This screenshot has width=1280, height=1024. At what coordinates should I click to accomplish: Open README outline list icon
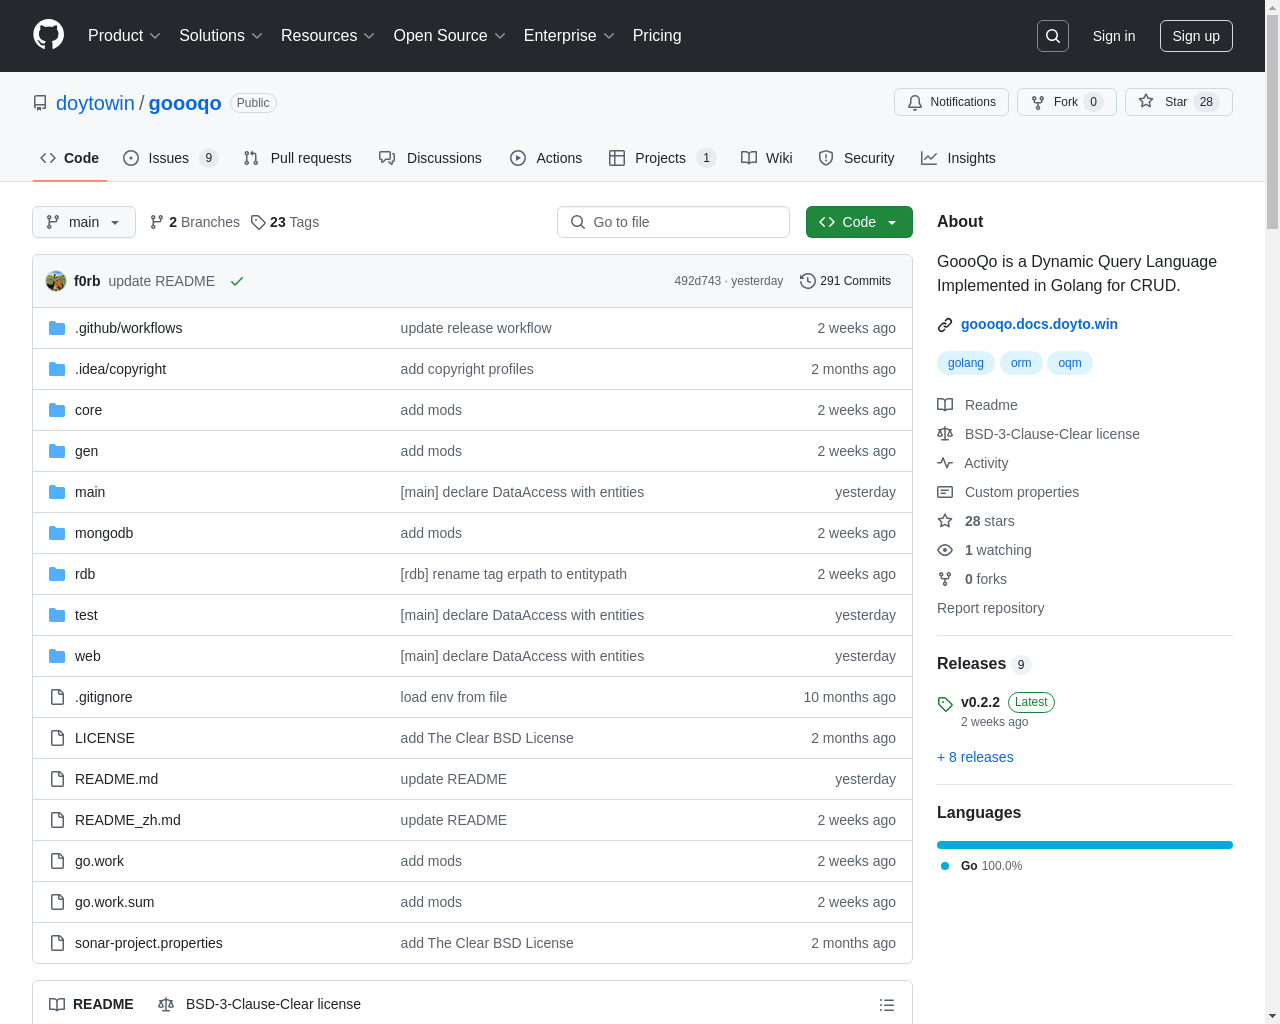(x=887, y=1005)
